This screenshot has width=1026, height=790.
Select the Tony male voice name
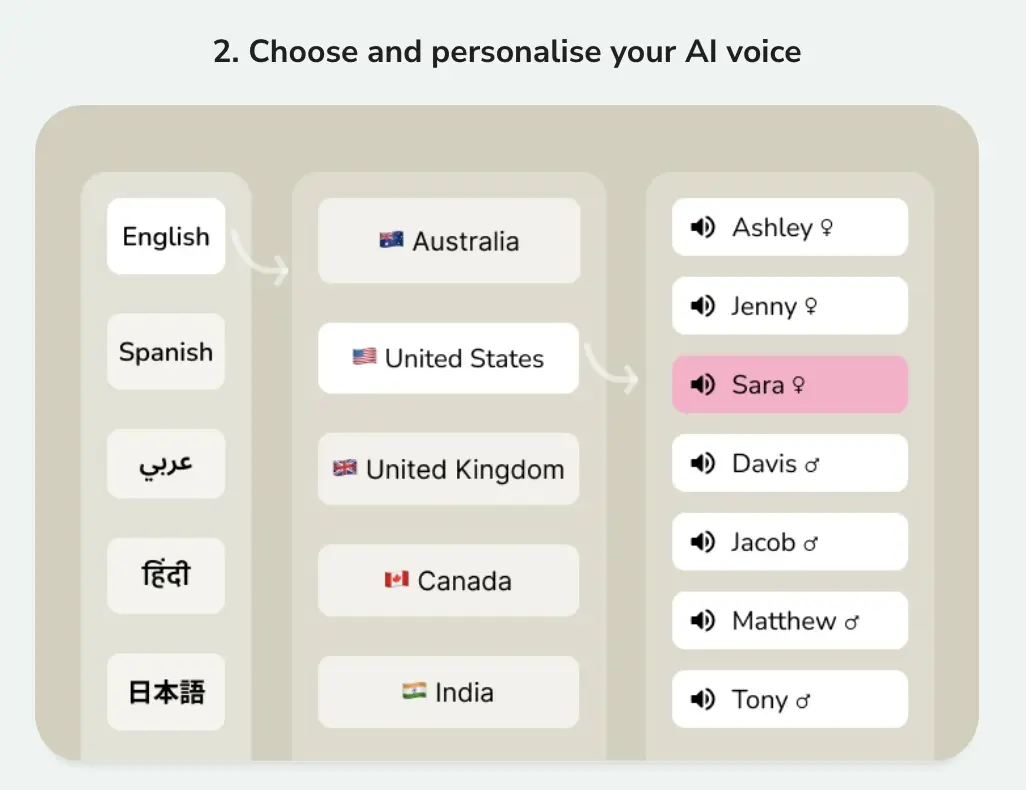click(x=760, y=699)
